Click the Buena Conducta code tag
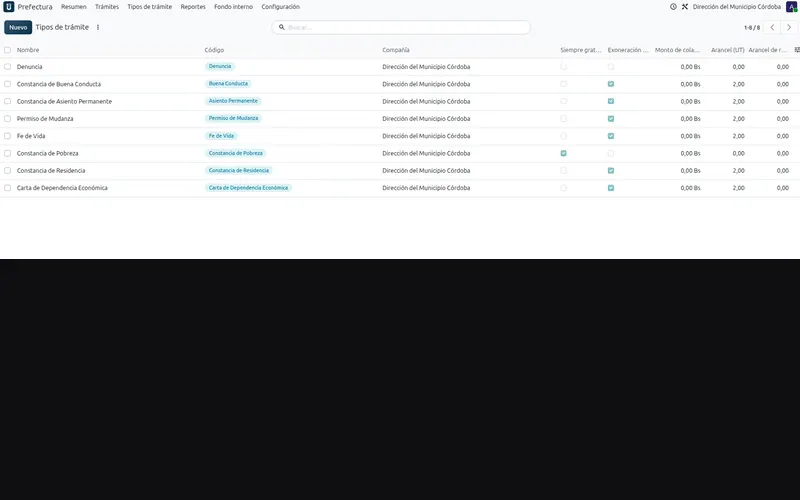This screenshot has width=800, height=500. click(x=228, y=84)
